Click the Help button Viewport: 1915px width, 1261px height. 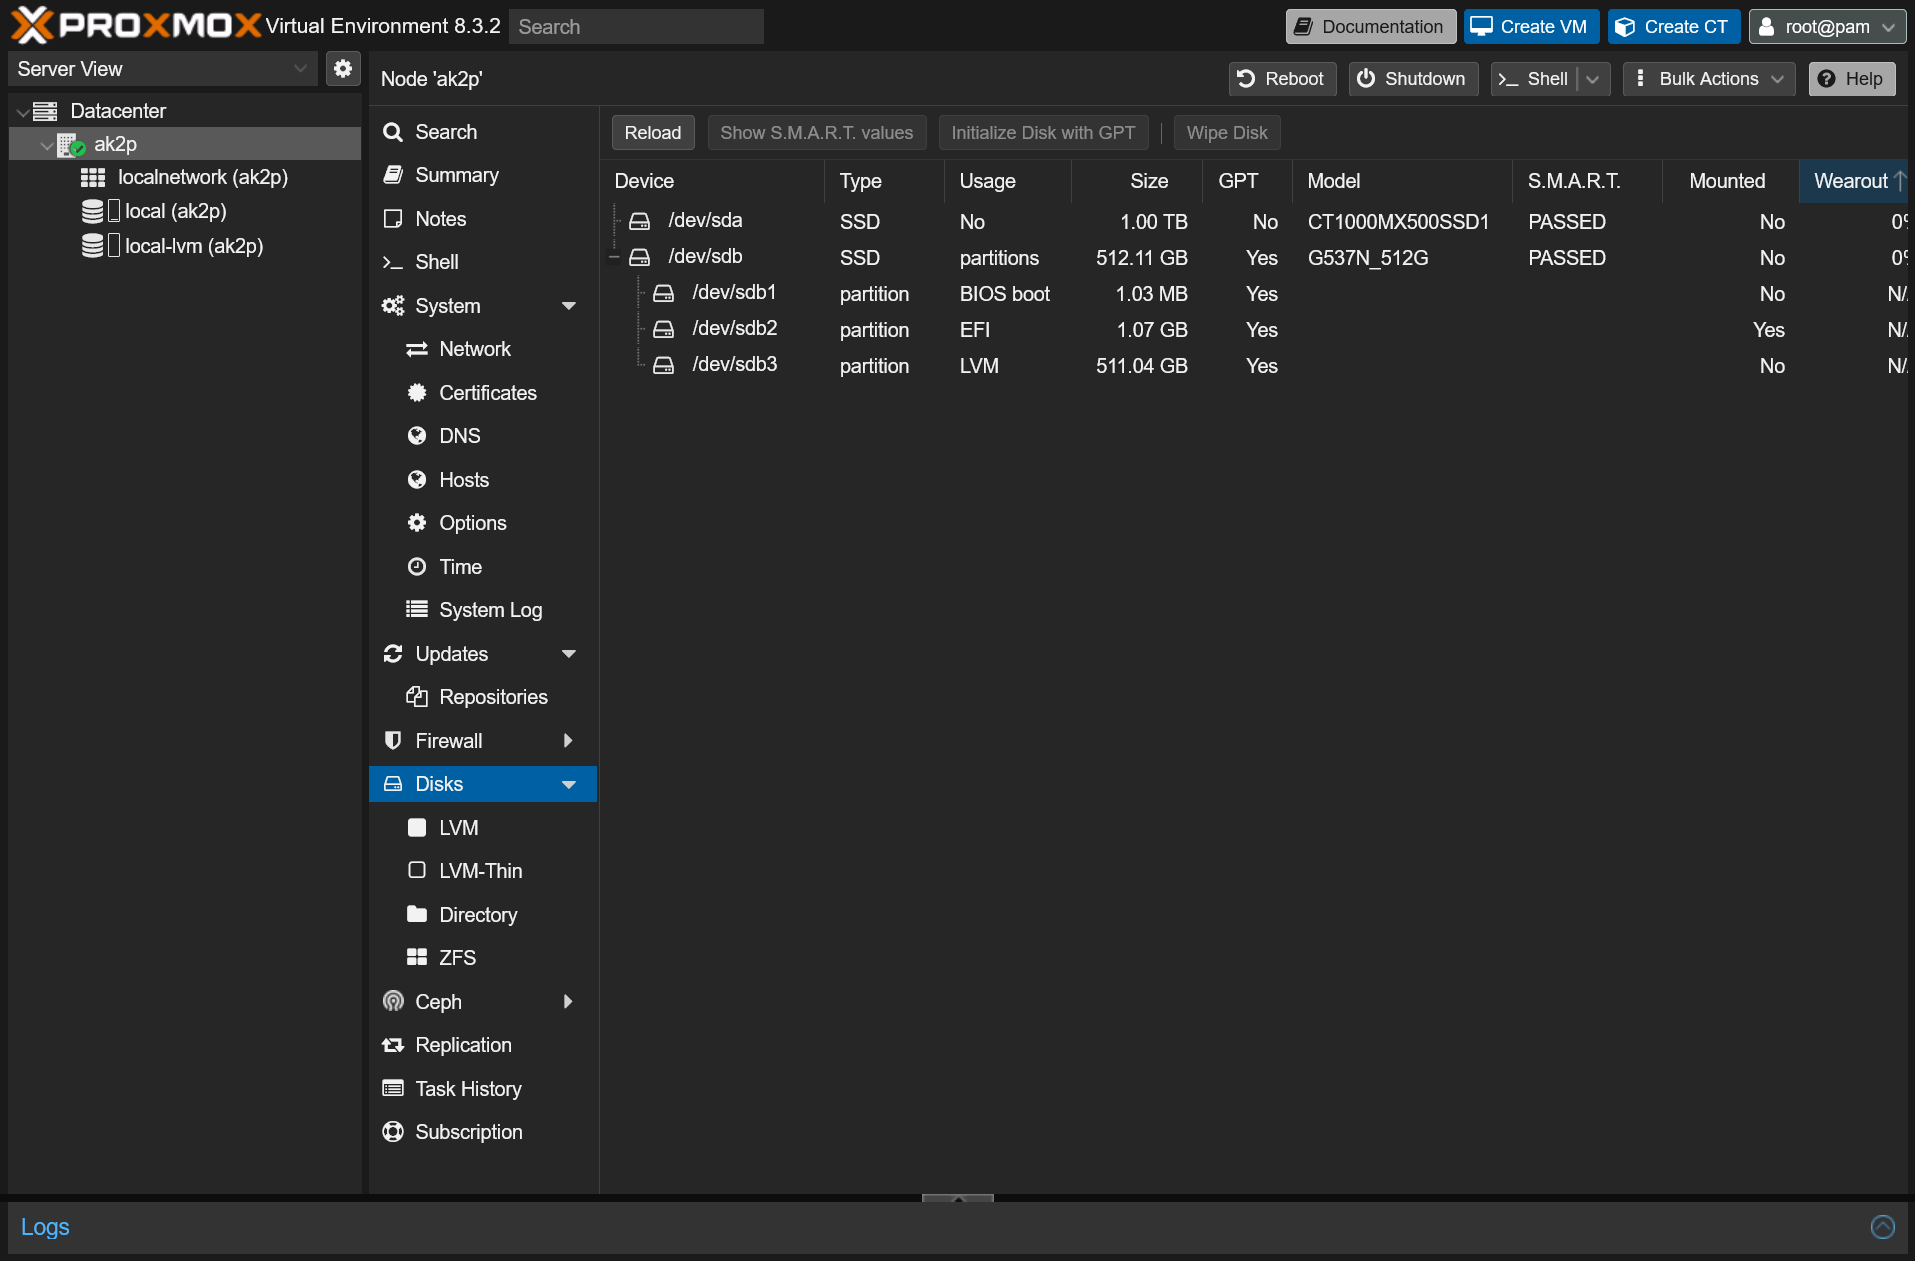[x=1851, y=79]
